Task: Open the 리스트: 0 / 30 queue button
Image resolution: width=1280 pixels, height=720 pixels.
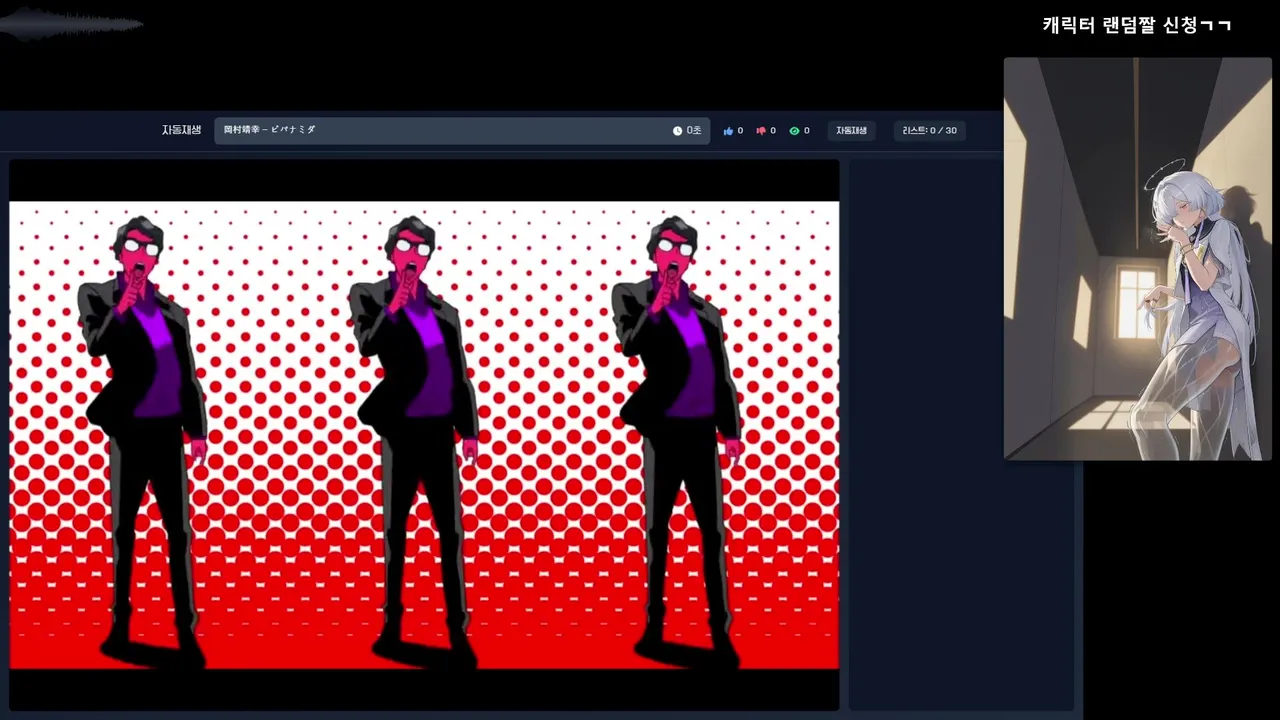Action: pyautogui.click(x=929, y=131)
